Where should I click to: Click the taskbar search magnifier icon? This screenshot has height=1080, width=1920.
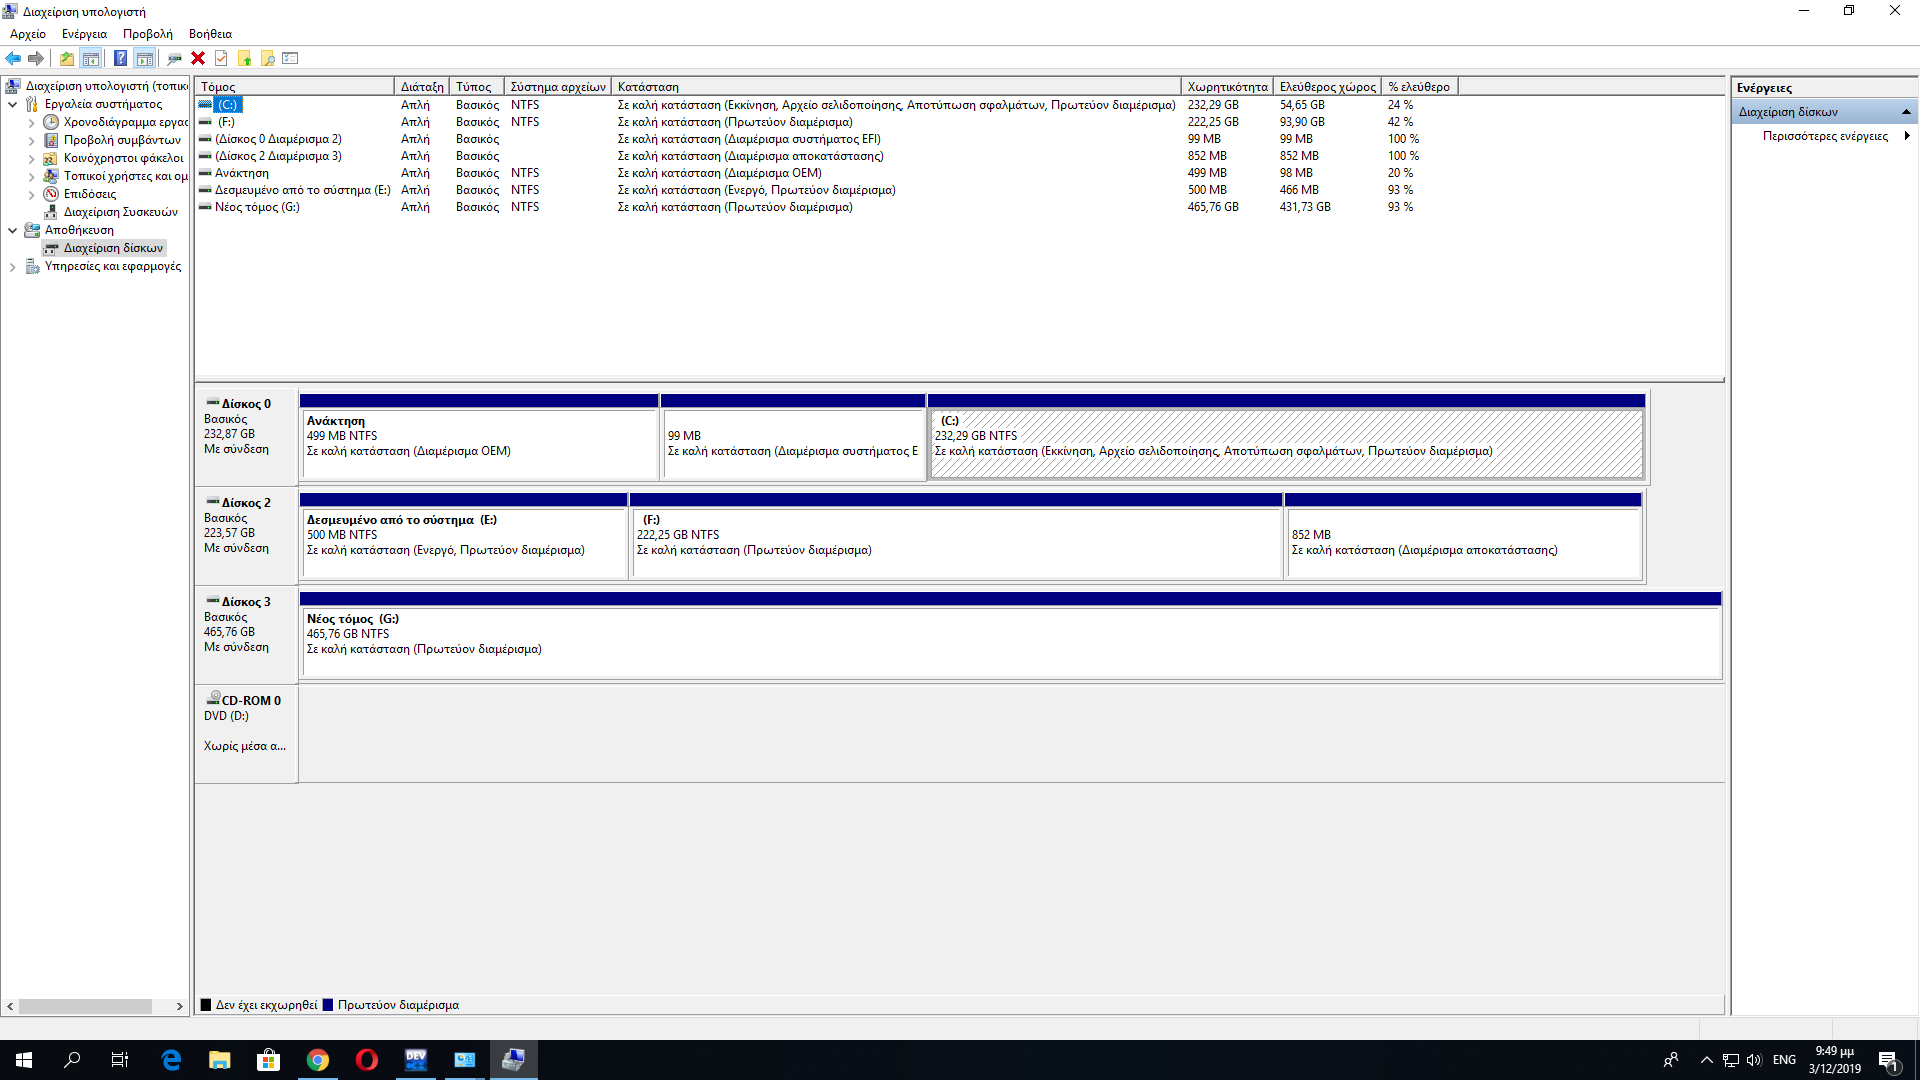72,1060
